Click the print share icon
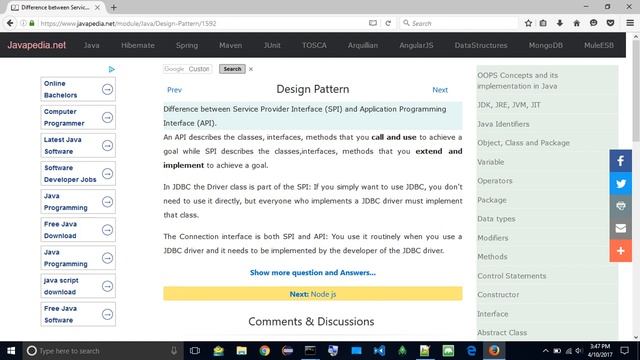Viewport: 640px width, 360px height. pyautogui.click(x=620, y=206)
